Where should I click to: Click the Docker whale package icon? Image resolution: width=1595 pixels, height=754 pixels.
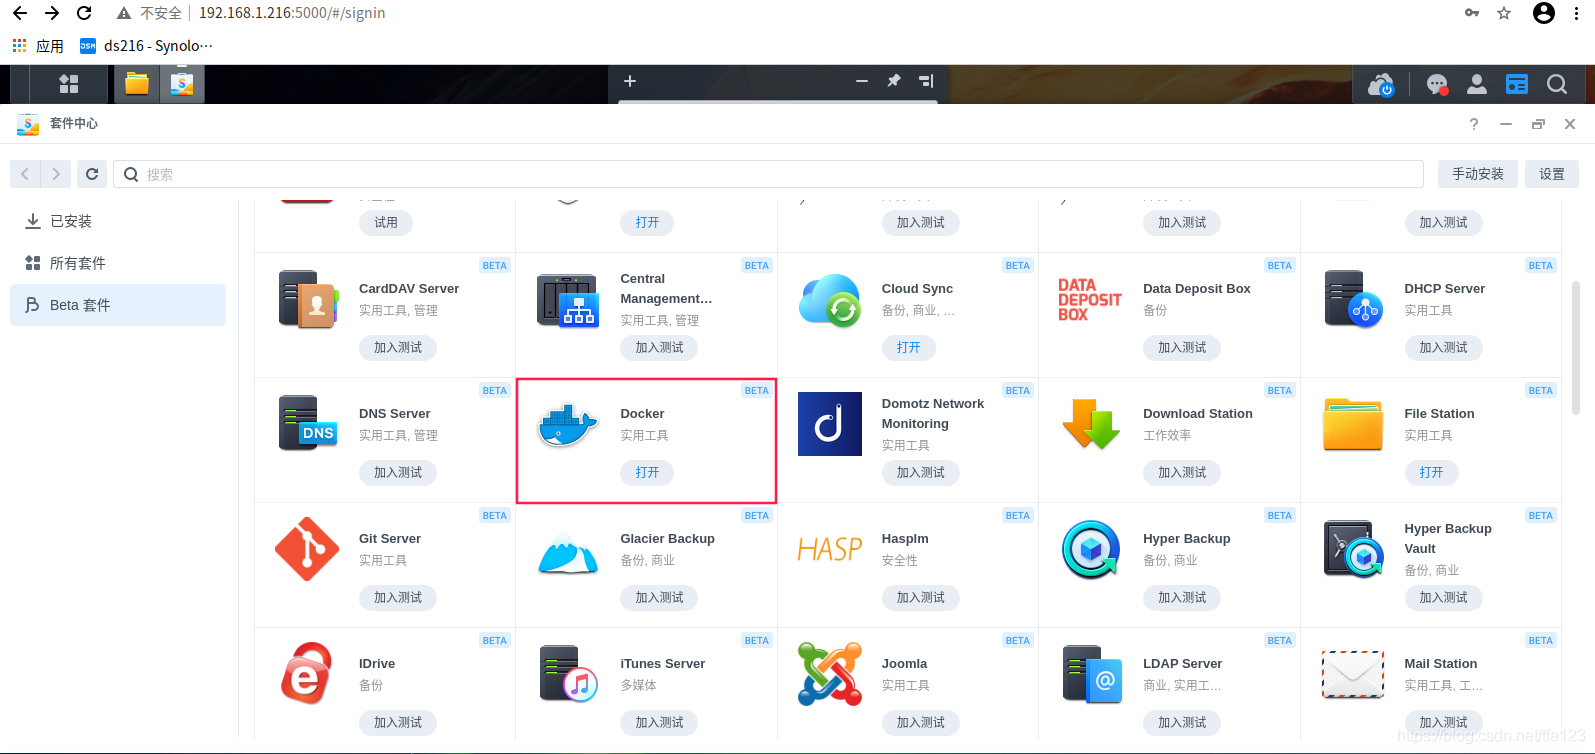point(567,424)
